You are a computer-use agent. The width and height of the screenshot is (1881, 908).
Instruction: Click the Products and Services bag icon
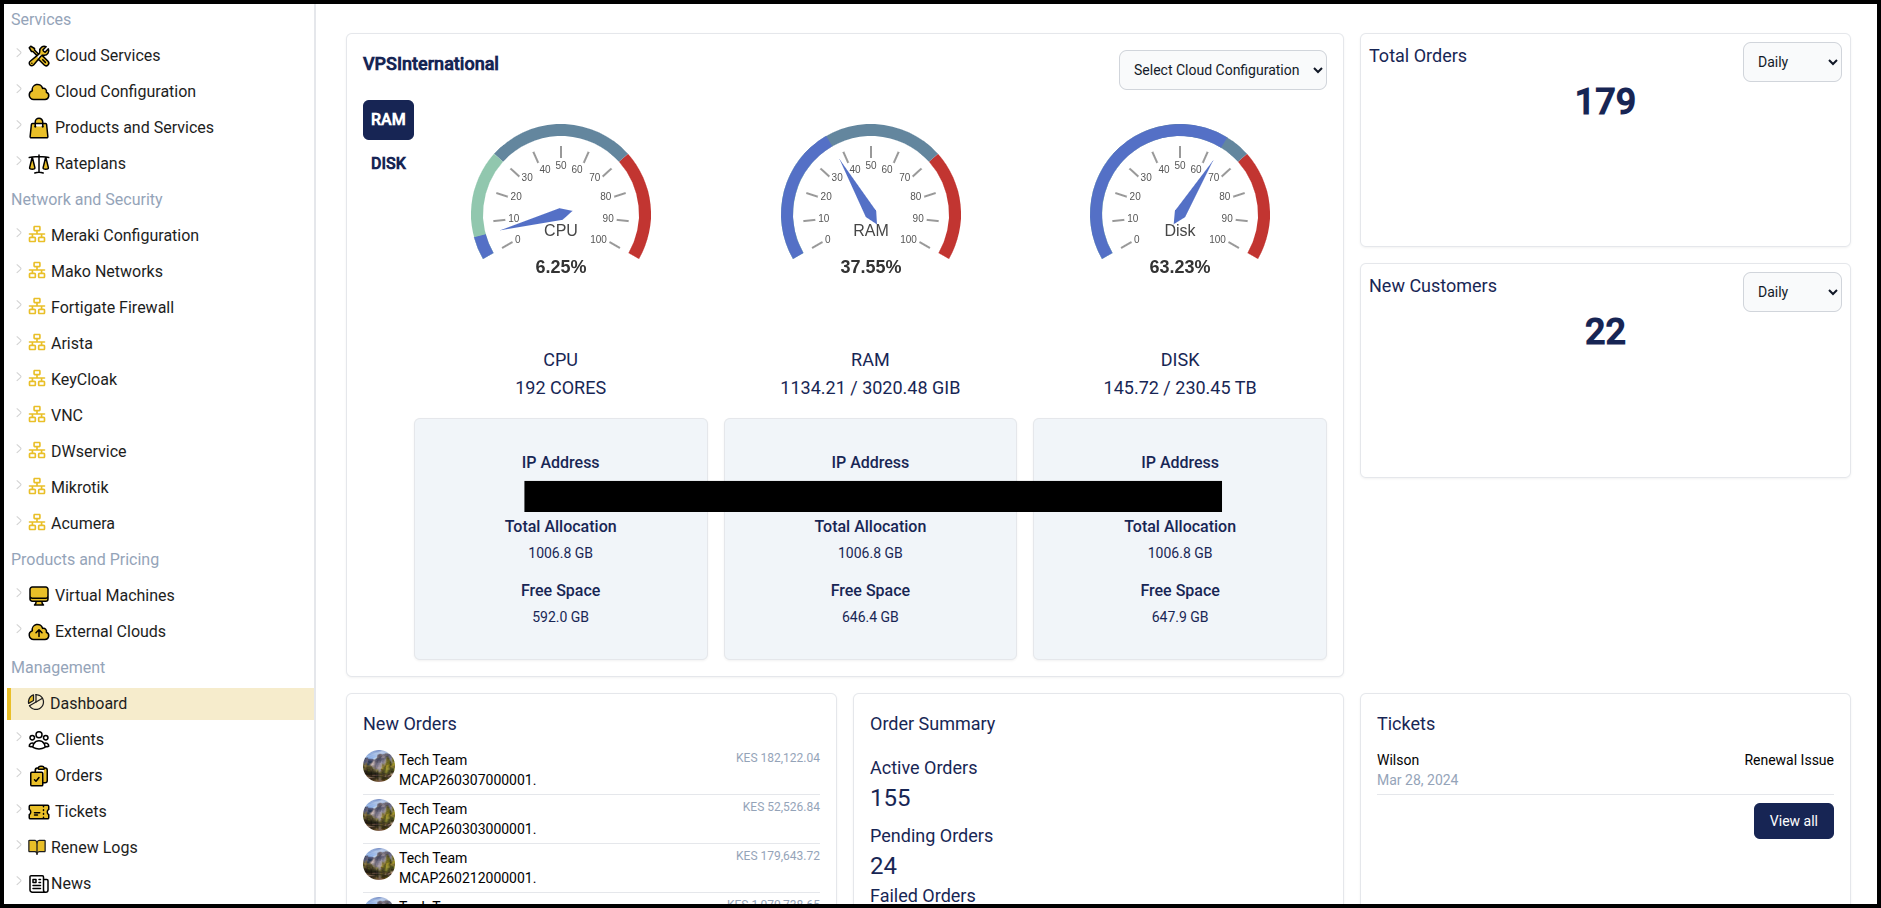pyautogui.click(x=39, y=128)
